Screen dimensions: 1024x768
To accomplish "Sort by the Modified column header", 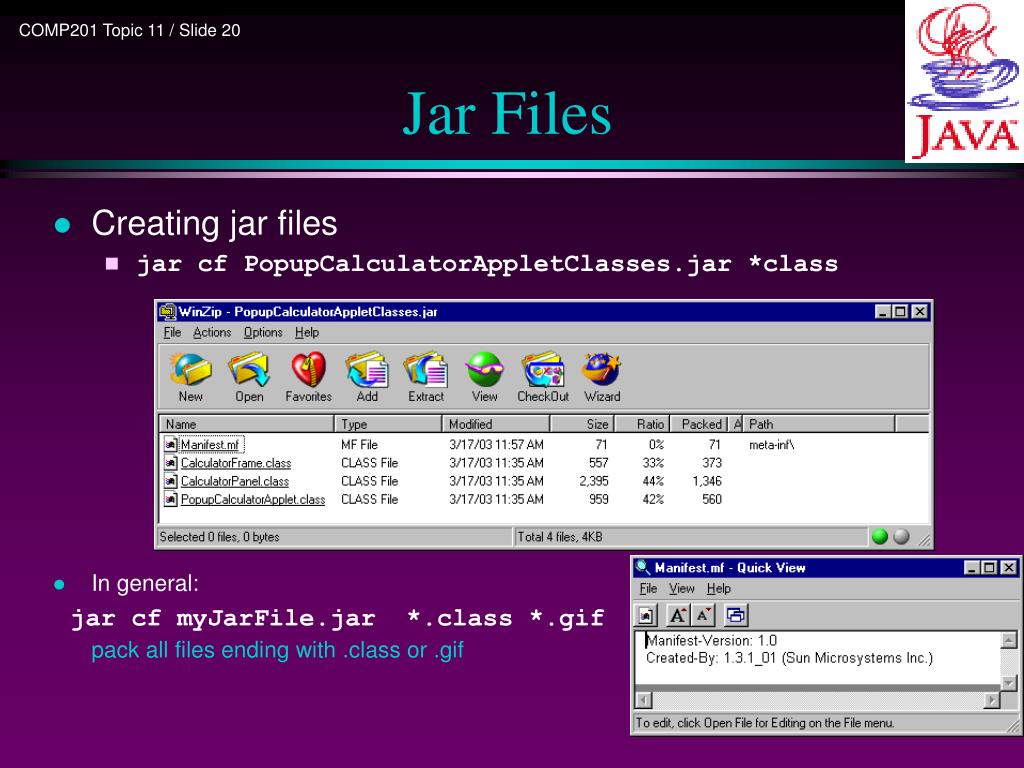I will [x=496, y=424].
